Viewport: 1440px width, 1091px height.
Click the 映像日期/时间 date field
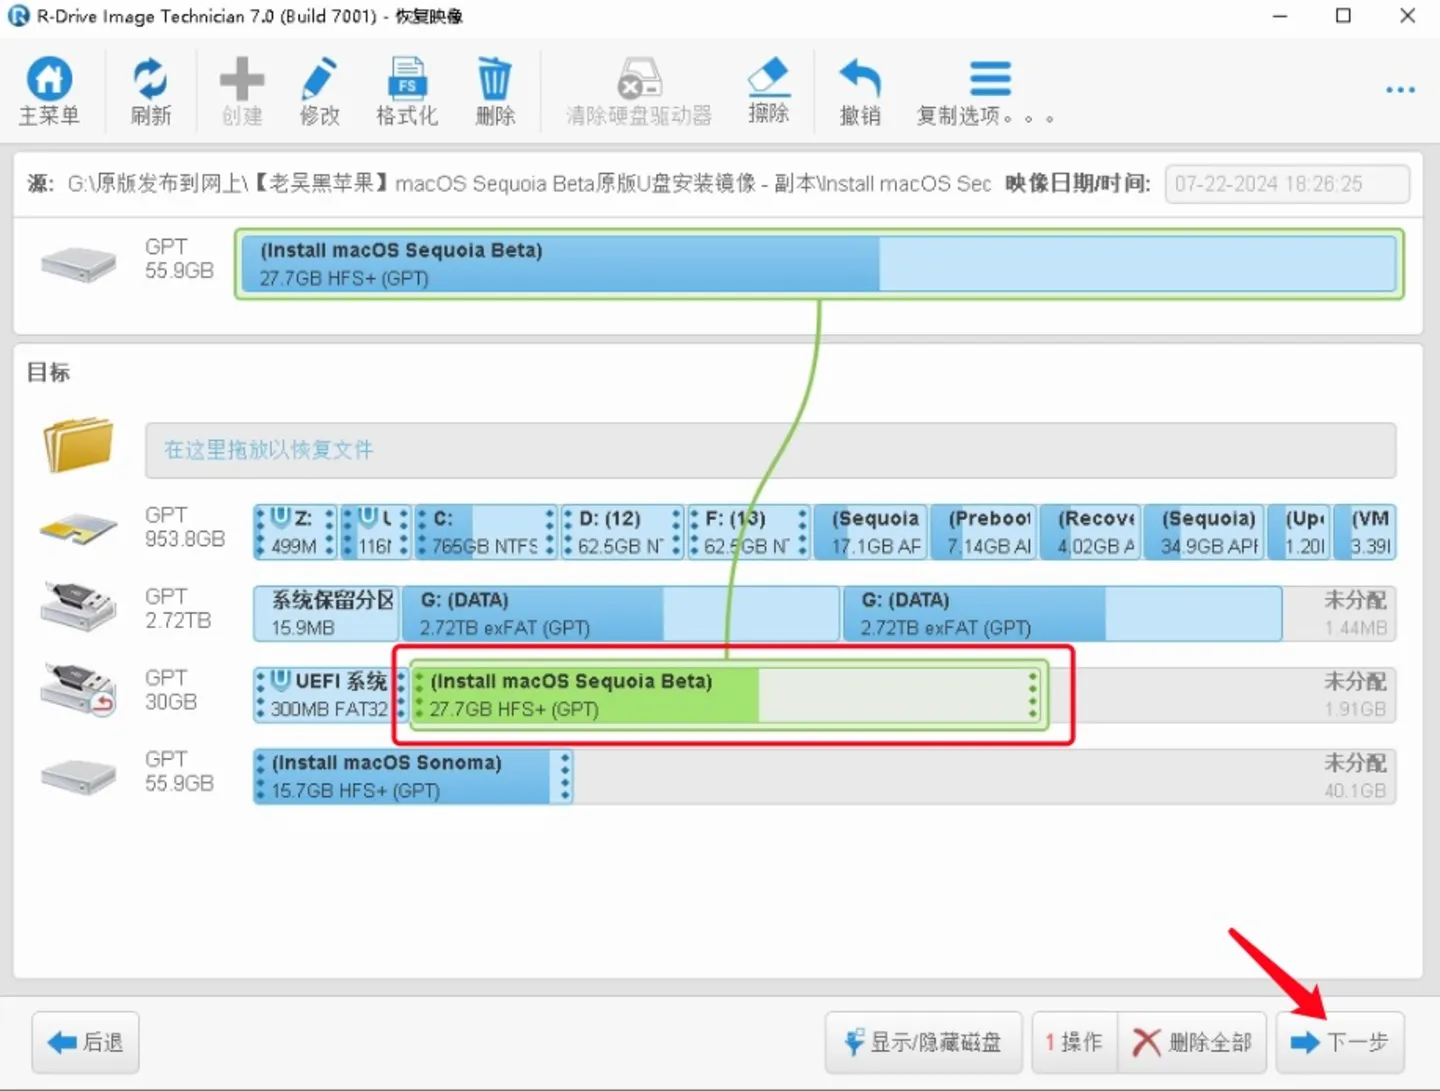(1286, 183)
